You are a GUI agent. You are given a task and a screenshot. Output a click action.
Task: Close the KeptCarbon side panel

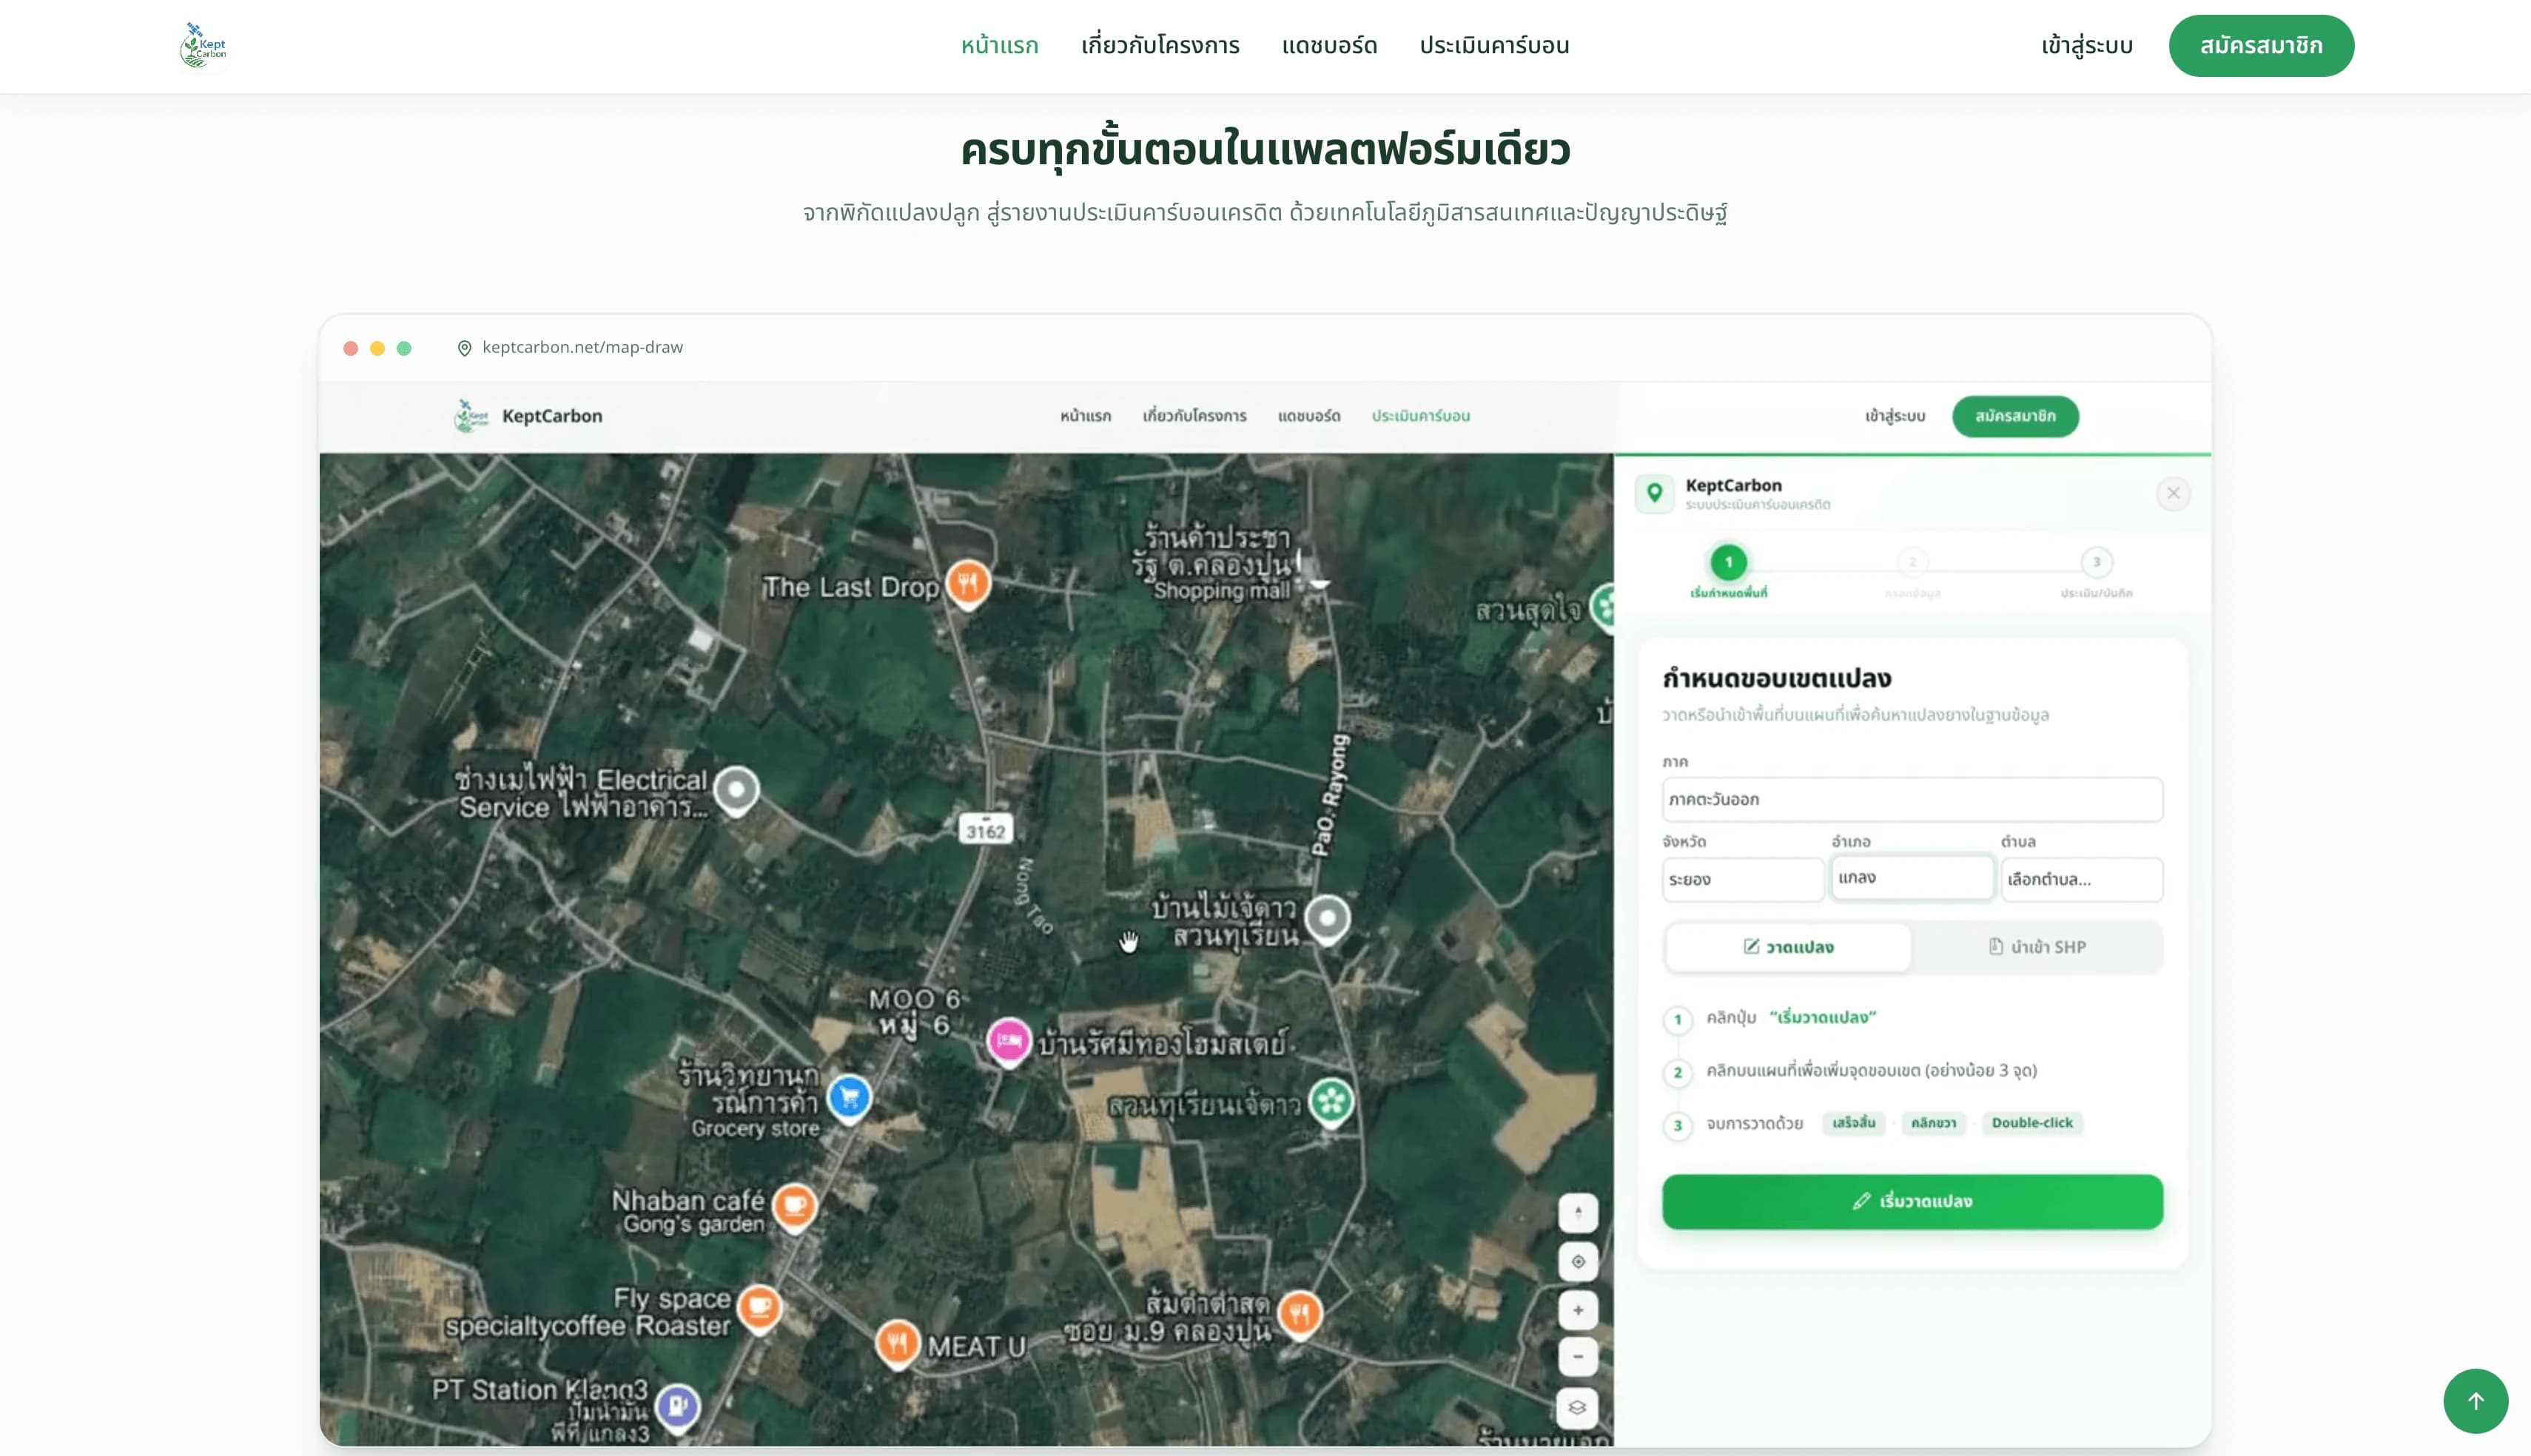[x=2173, y=493]
